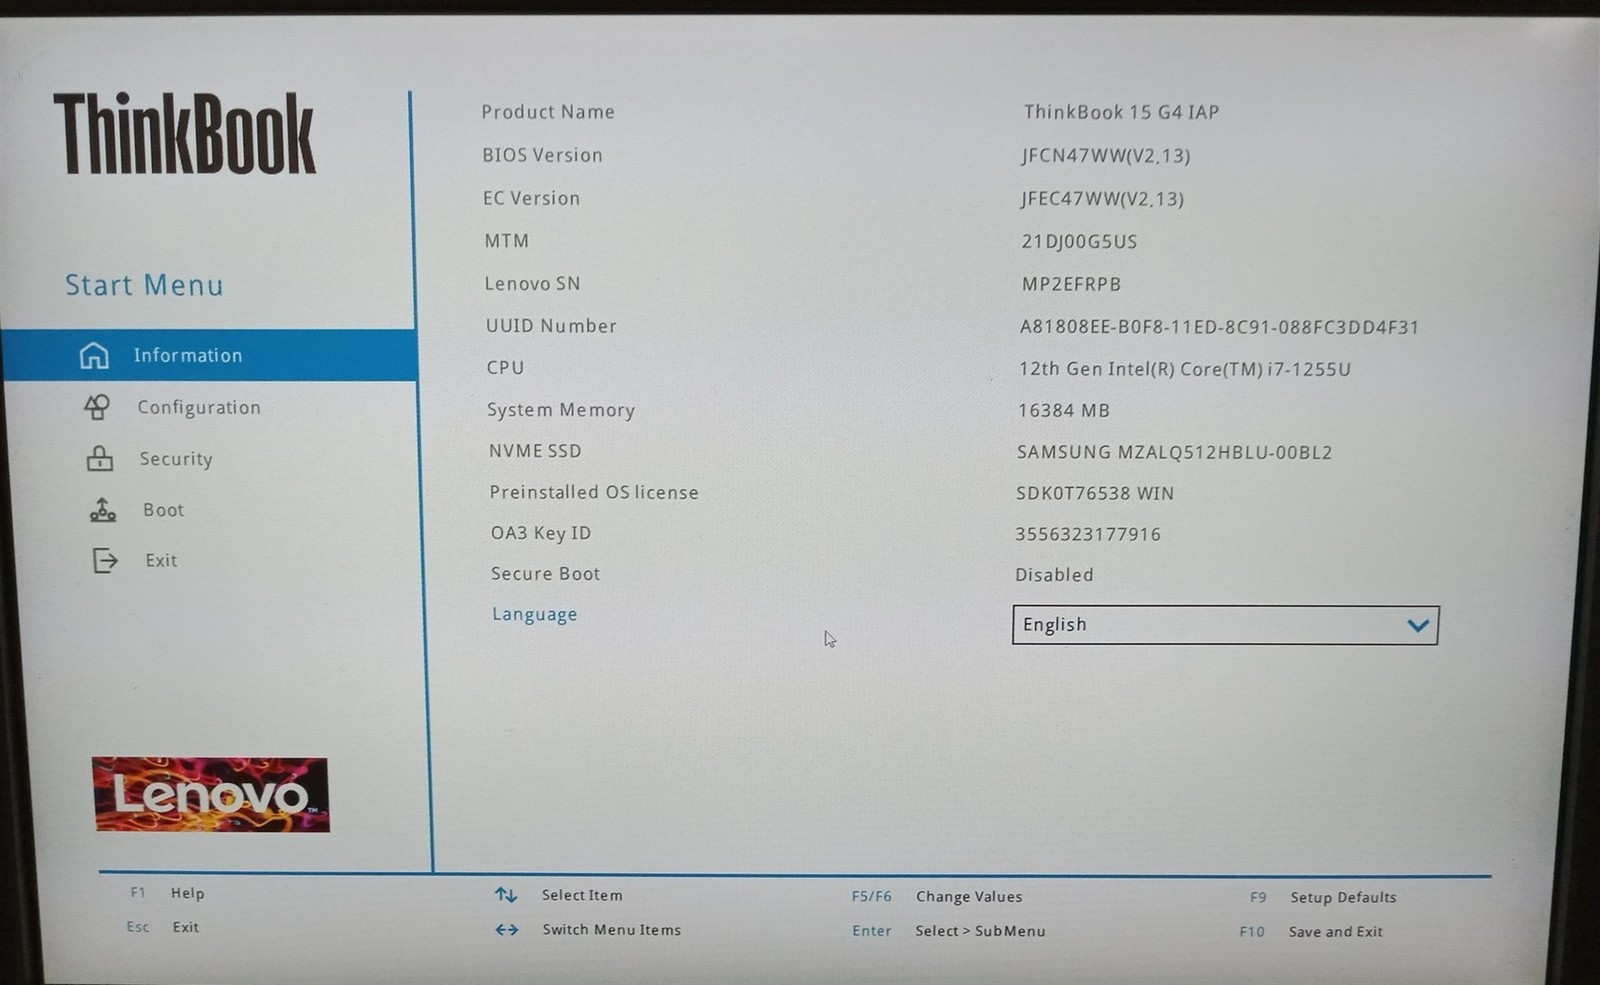This screenshot has height=985, width=1600.
Task: Click the Exit door-arrow icon
Action: pyautogui.click(x=105, y=560)
